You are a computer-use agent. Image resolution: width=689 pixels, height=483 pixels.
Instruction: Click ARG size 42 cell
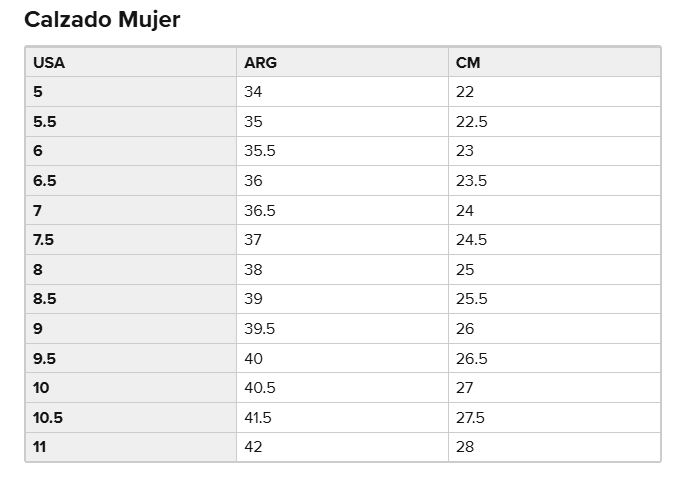pos(342,447)
